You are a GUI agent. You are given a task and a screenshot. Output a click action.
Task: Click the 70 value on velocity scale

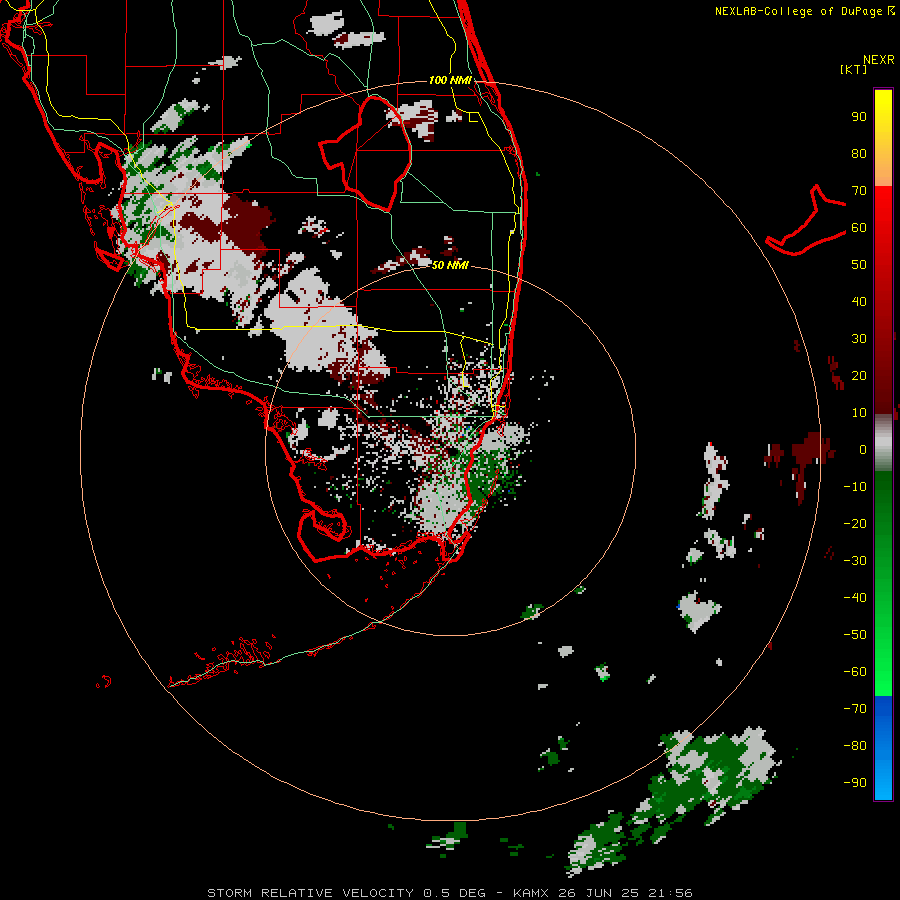tap(859, 191)
